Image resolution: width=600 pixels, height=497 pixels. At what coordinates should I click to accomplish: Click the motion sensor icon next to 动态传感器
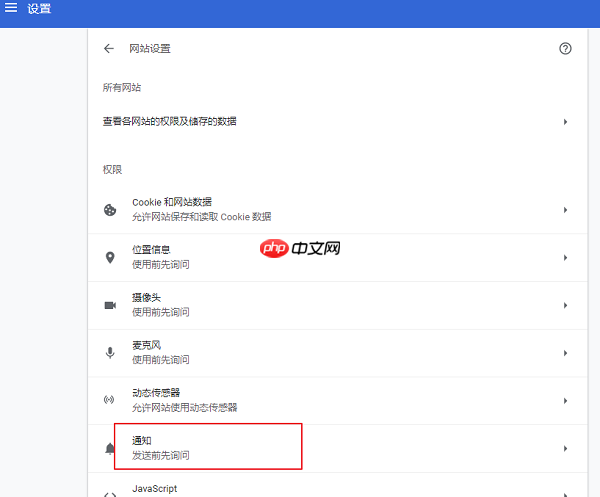(110, 400)
